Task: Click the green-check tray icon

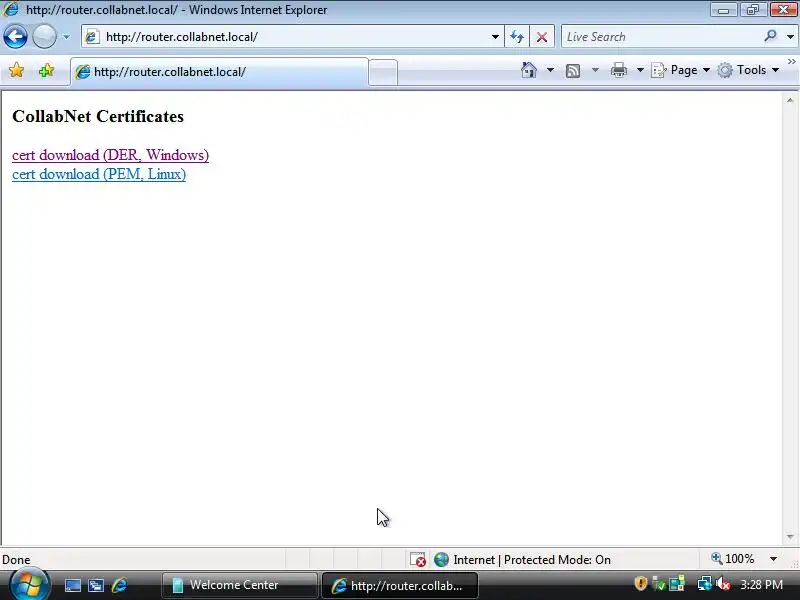Action: tap(659, 584)
